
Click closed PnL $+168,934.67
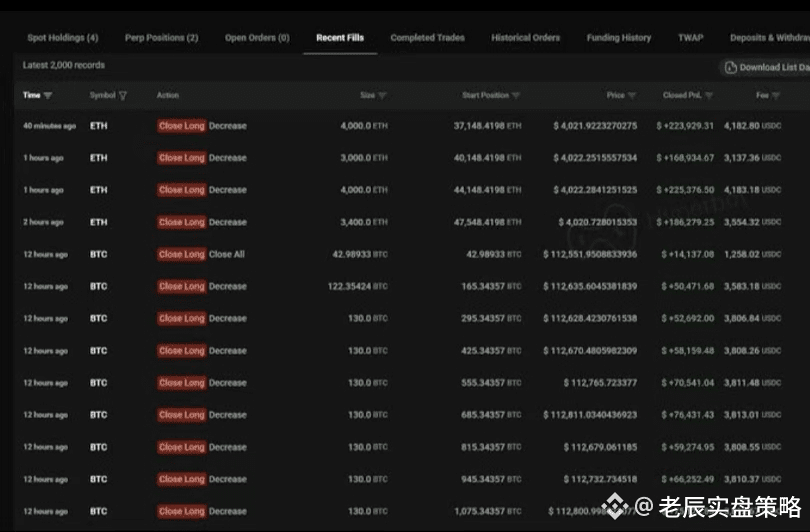685,158
